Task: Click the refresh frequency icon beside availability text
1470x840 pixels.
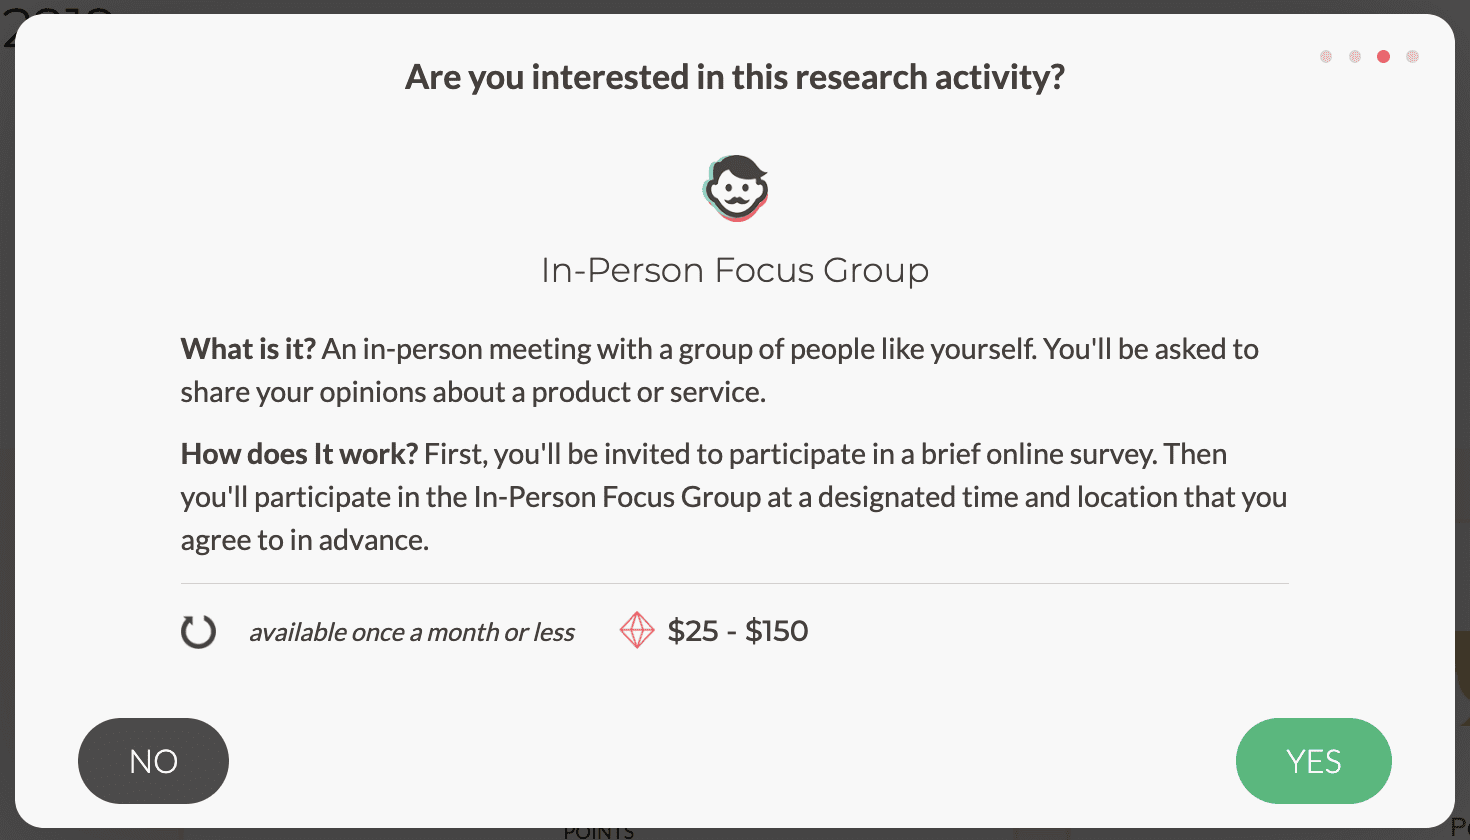Action: (x=198, y=631)
